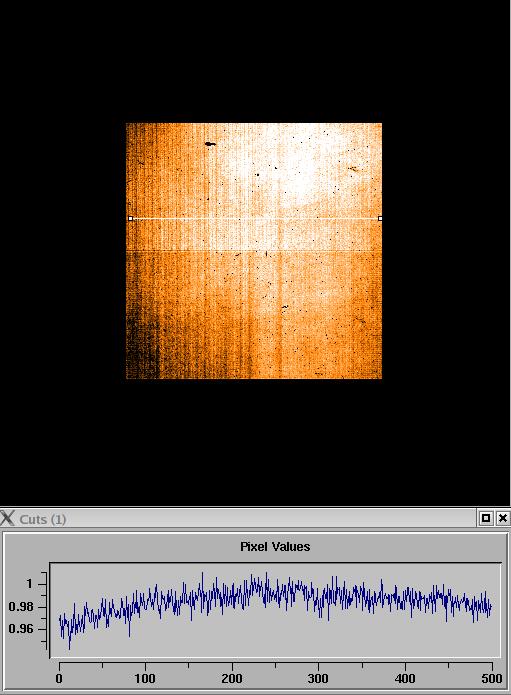Click the 1 label on the y-axis

click(x=30, y=584)
